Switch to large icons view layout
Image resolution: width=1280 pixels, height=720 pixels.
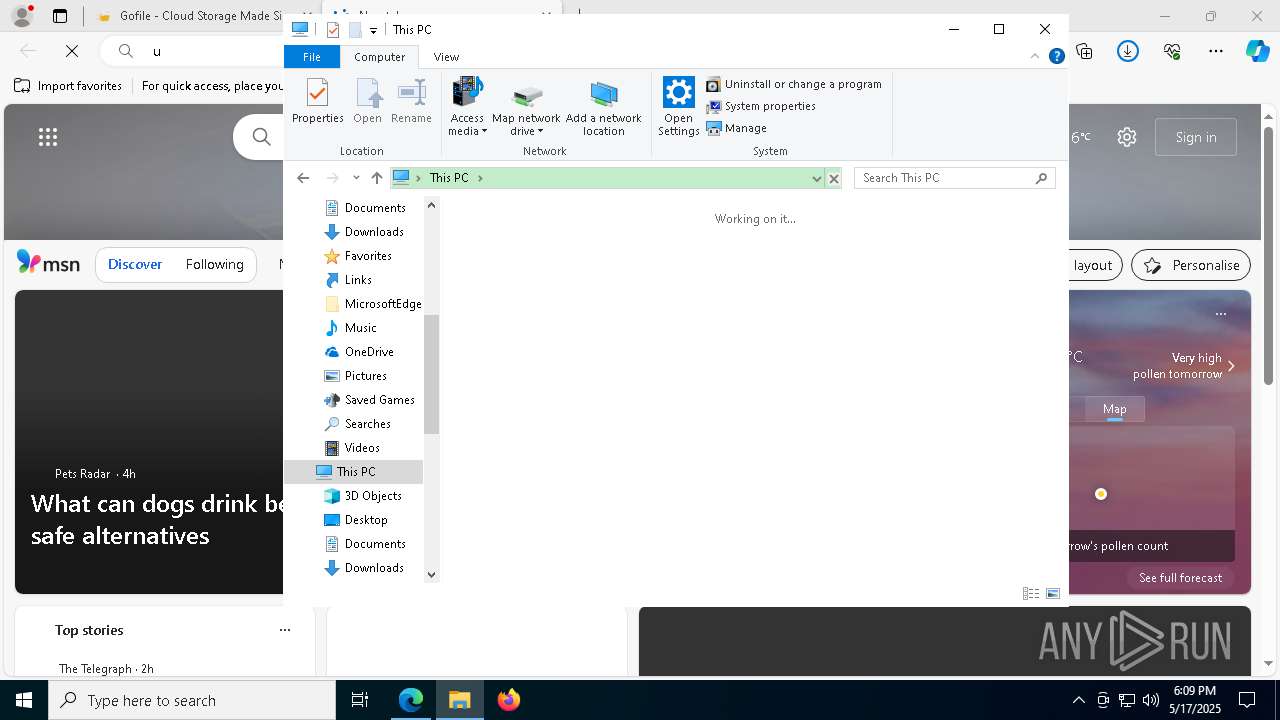1053,593
